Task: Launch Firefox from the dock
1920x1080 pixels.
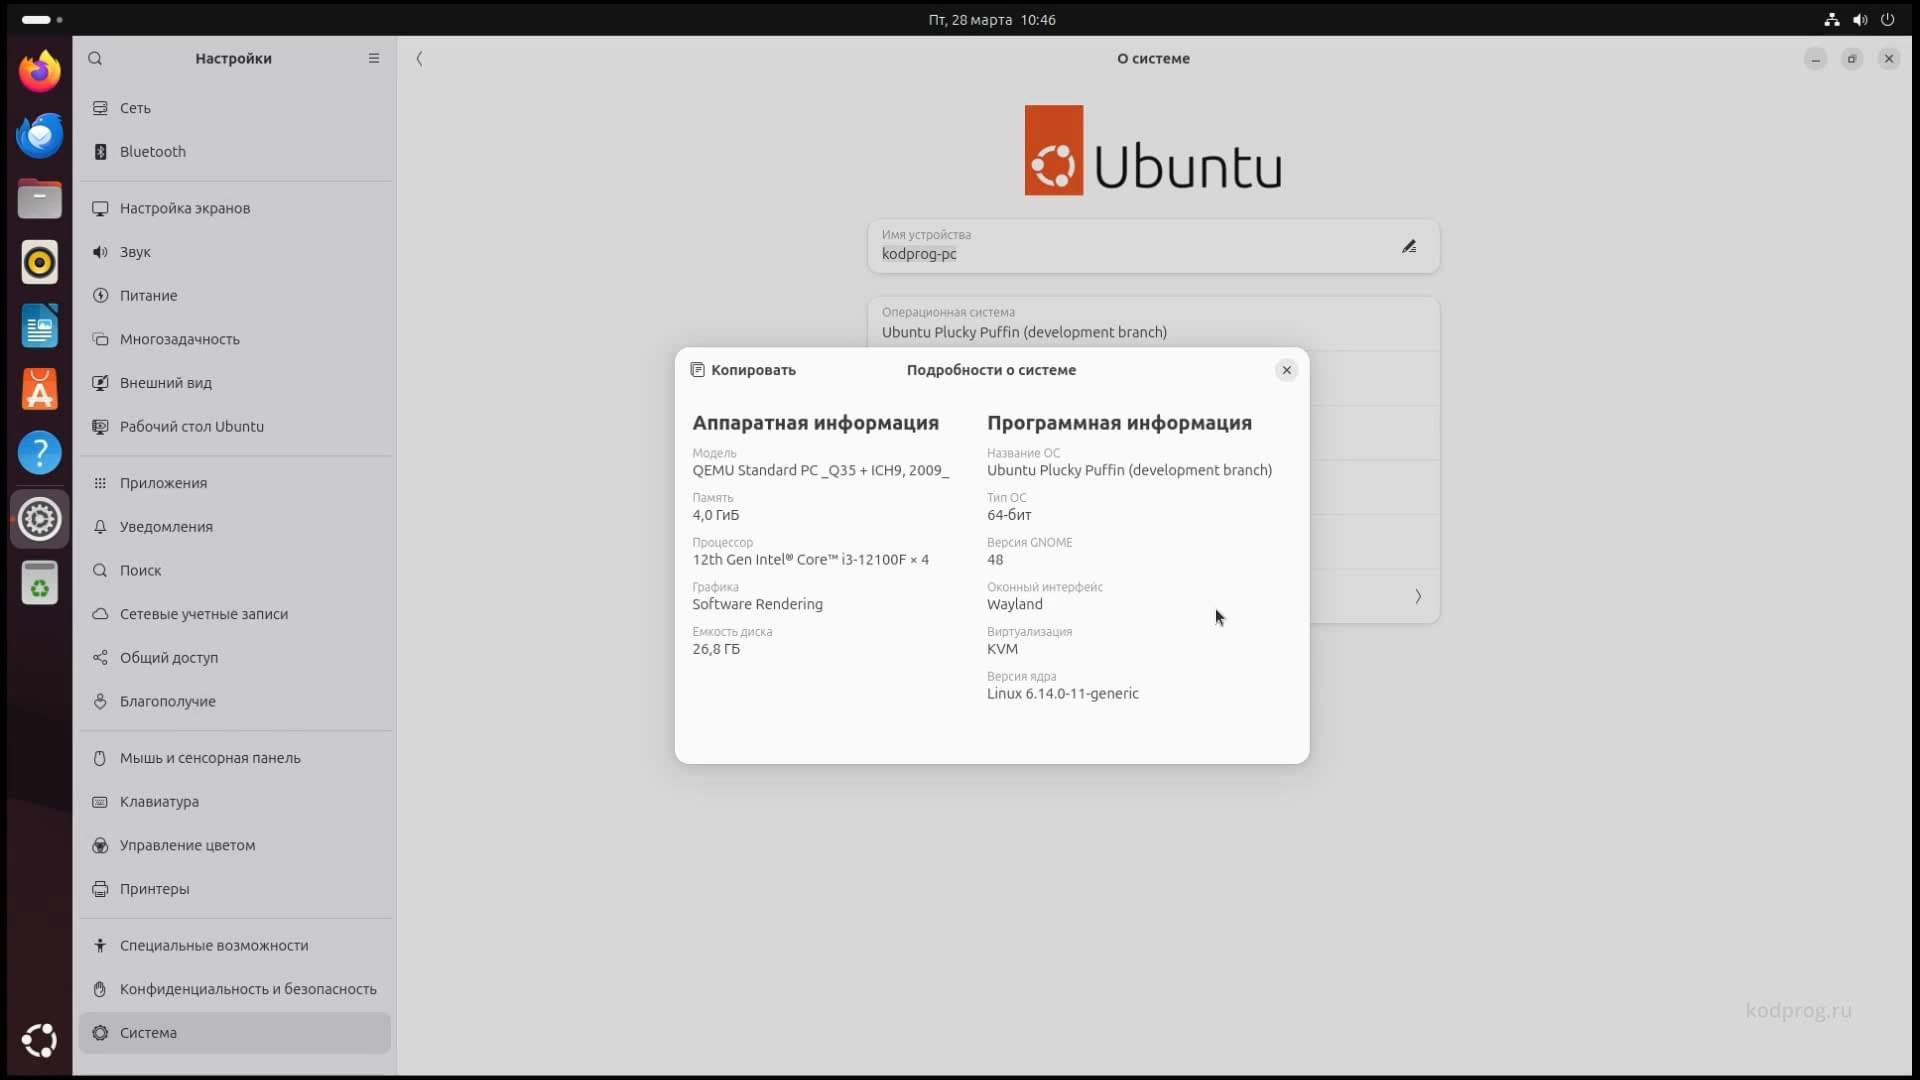Action: click(40, 72)
